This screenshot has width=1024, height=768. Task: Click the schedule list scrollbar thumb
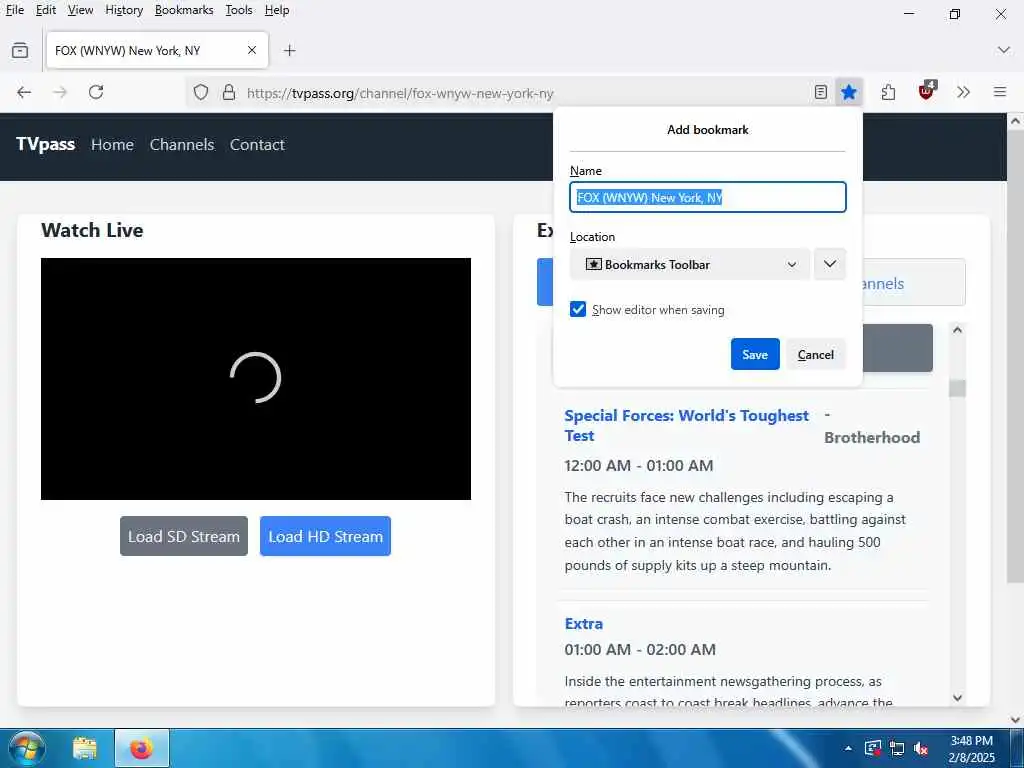coord(957,388)
